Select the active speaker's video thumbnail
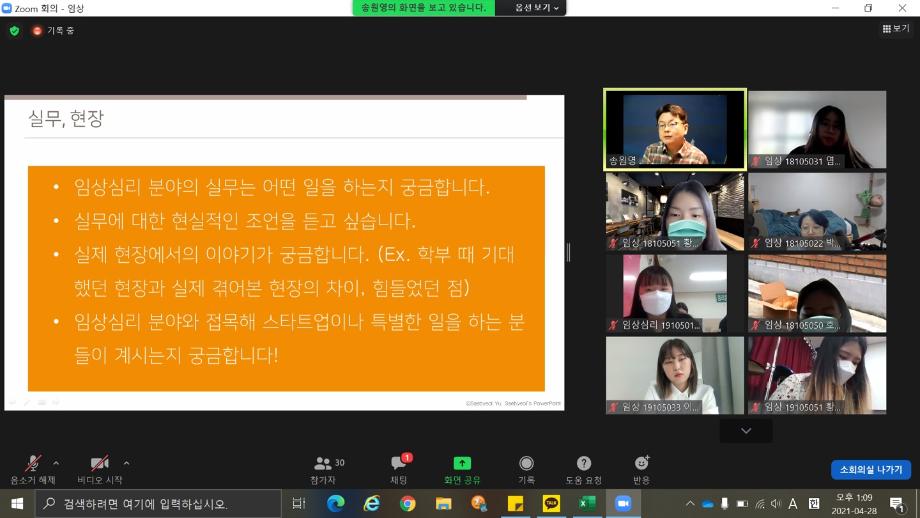The image size is (920, 518). pos(675,128)
